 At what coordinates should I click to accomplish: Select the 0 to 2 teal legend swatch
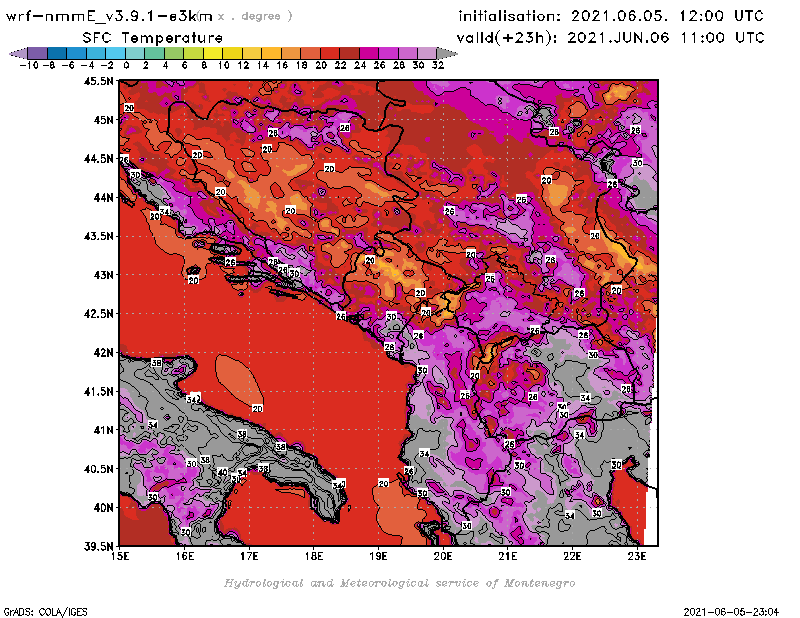(135, 53)
